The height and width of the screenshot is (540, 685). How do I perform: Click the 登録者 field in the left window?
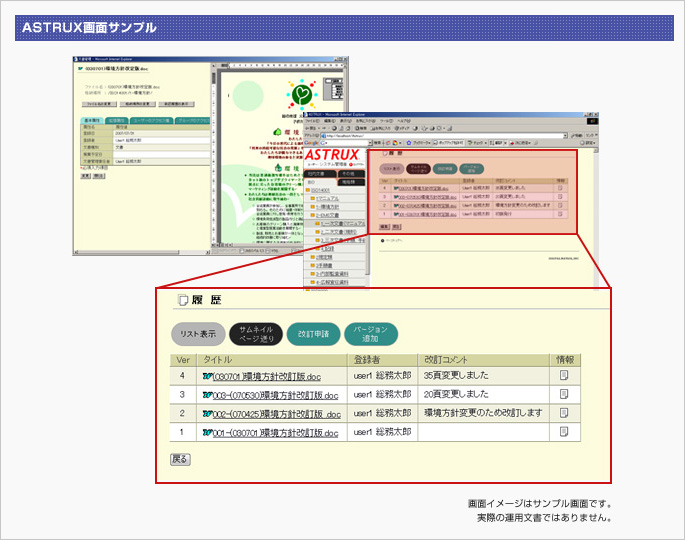pyautogui.click(x=161, y=140)
